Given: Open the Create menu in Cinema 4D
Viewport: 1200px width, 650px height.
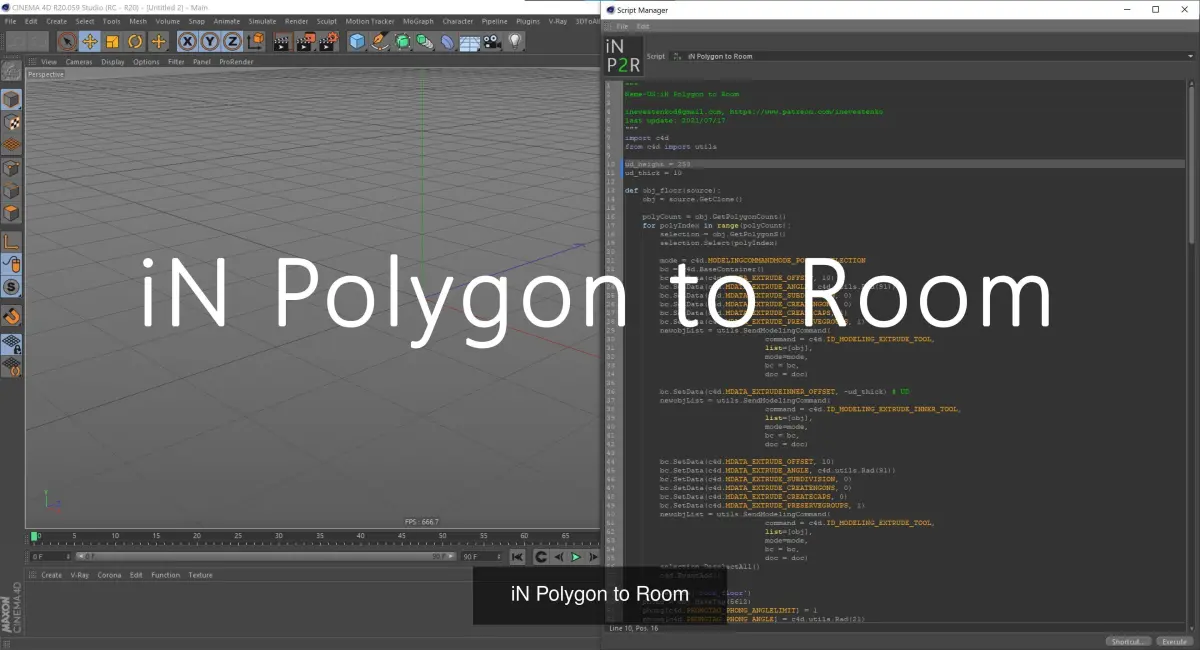Looking at the screenshot, I should pos(56,21).
